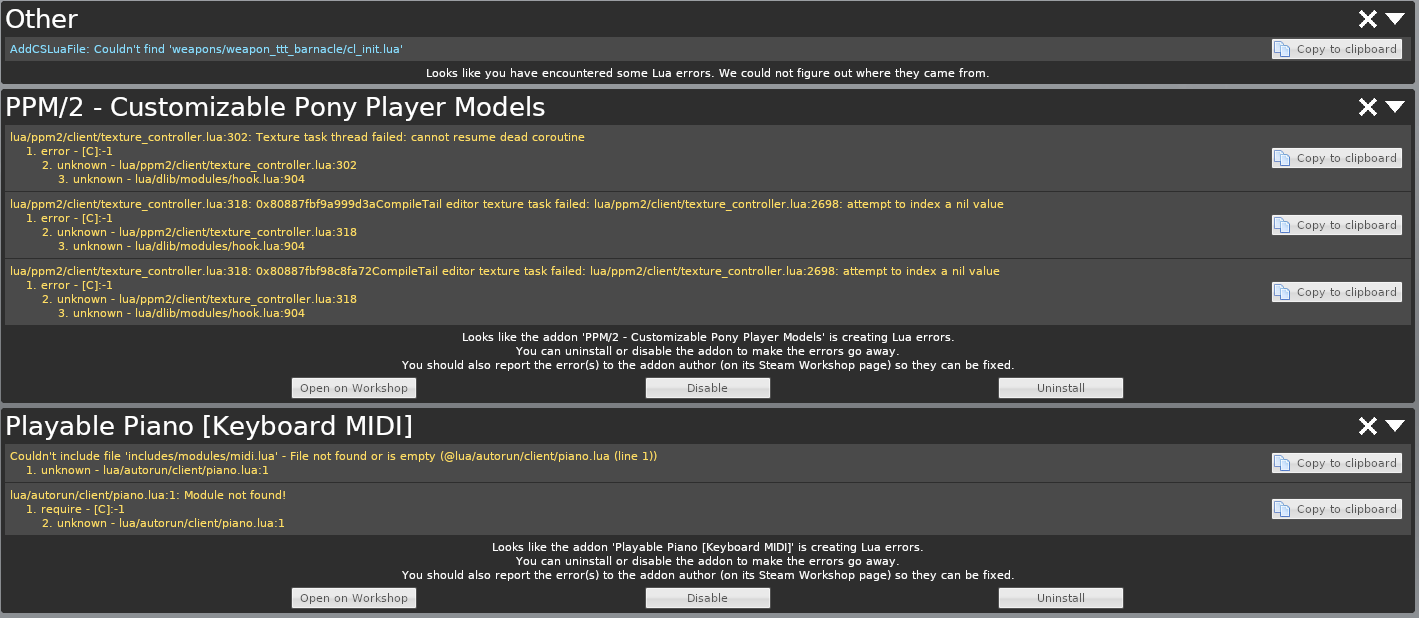Select the 'Couldn't include file' midi.lua error line
Image resolution: width=1419 pixels, height=618 pixels.
pyautogui.click(x=333, y=456)
